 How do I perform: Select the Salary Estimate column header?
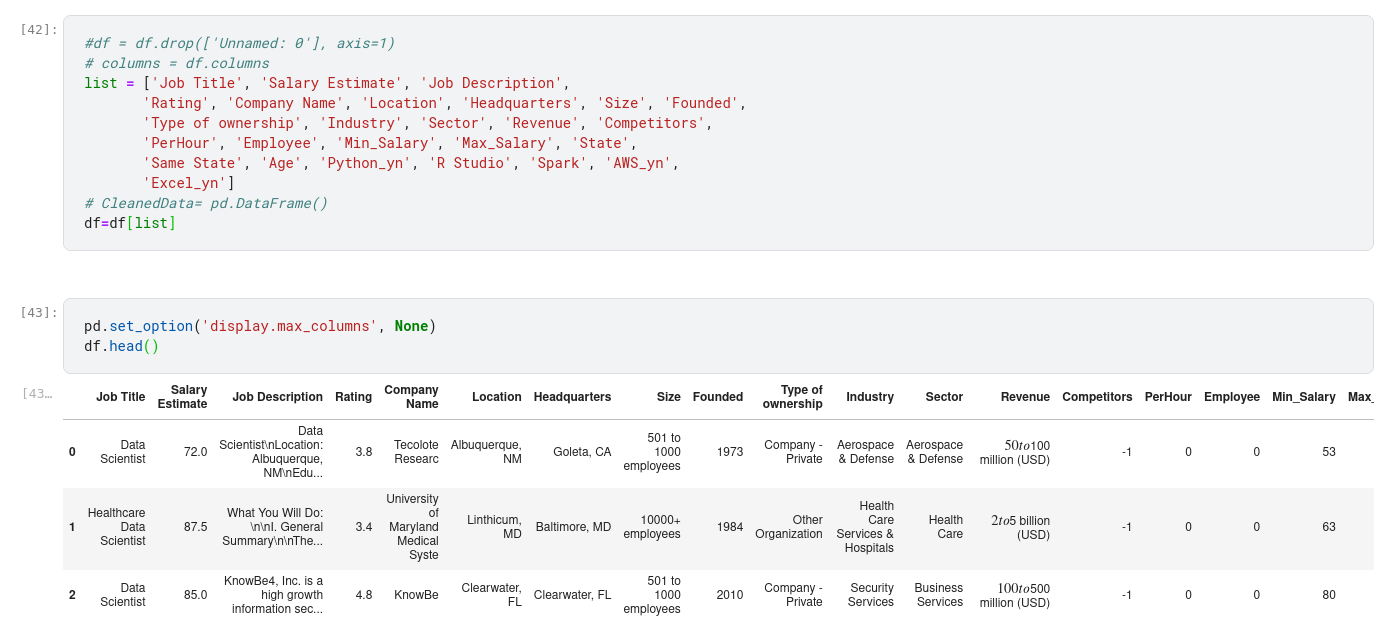pos(182,397)
